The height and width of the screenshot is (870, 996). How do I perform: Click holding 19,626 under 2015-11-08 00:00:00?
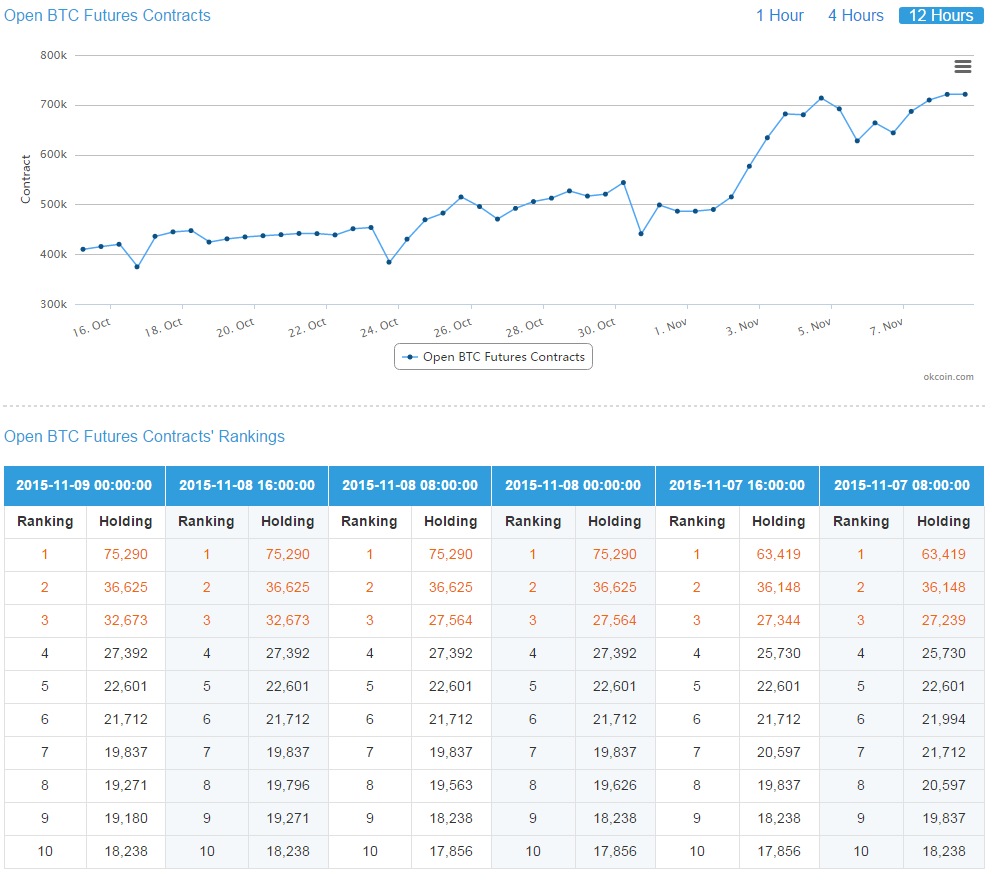615,786
